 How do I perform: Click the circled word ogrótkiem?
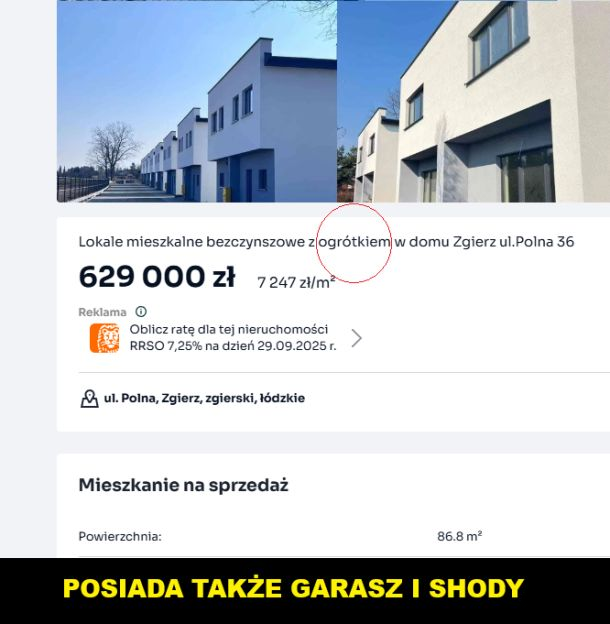355,242
